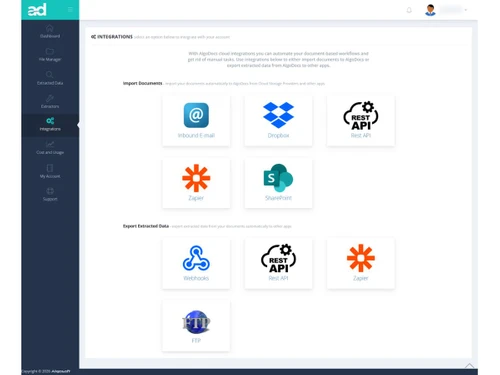Click the FTP globe icon
This screenshot has width=500, height=375.
[196, 322]
